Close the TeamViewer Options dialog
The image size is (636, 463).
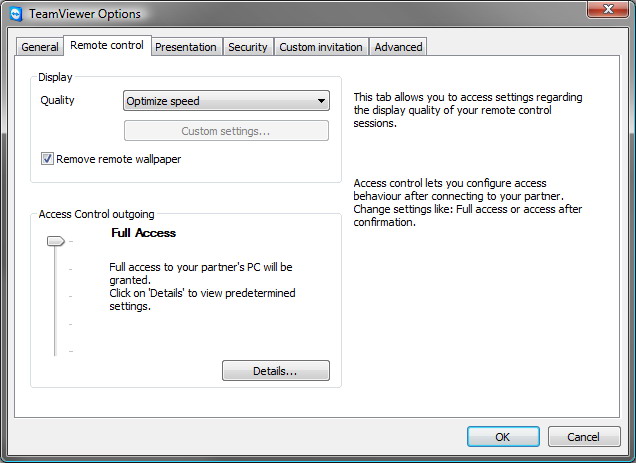pyautogui.click(x=608, y=9)
